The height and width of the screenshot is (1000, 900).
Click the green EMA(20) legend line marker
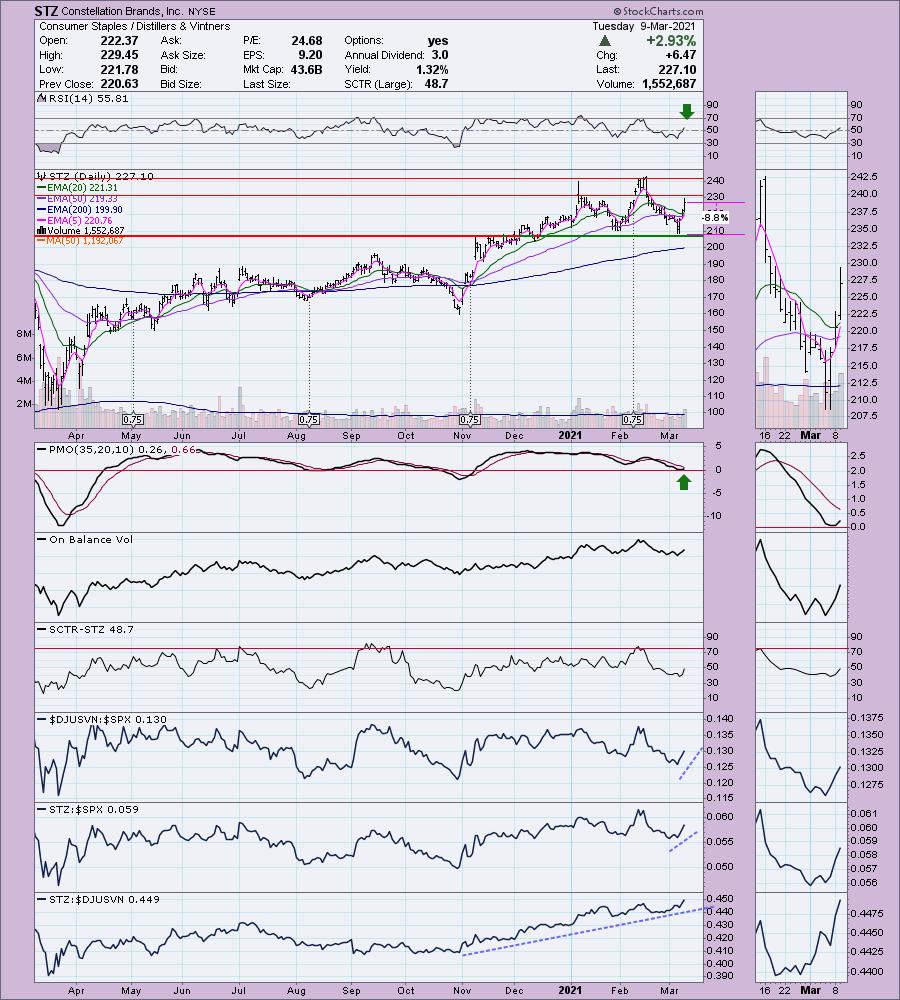pos(41,188)
